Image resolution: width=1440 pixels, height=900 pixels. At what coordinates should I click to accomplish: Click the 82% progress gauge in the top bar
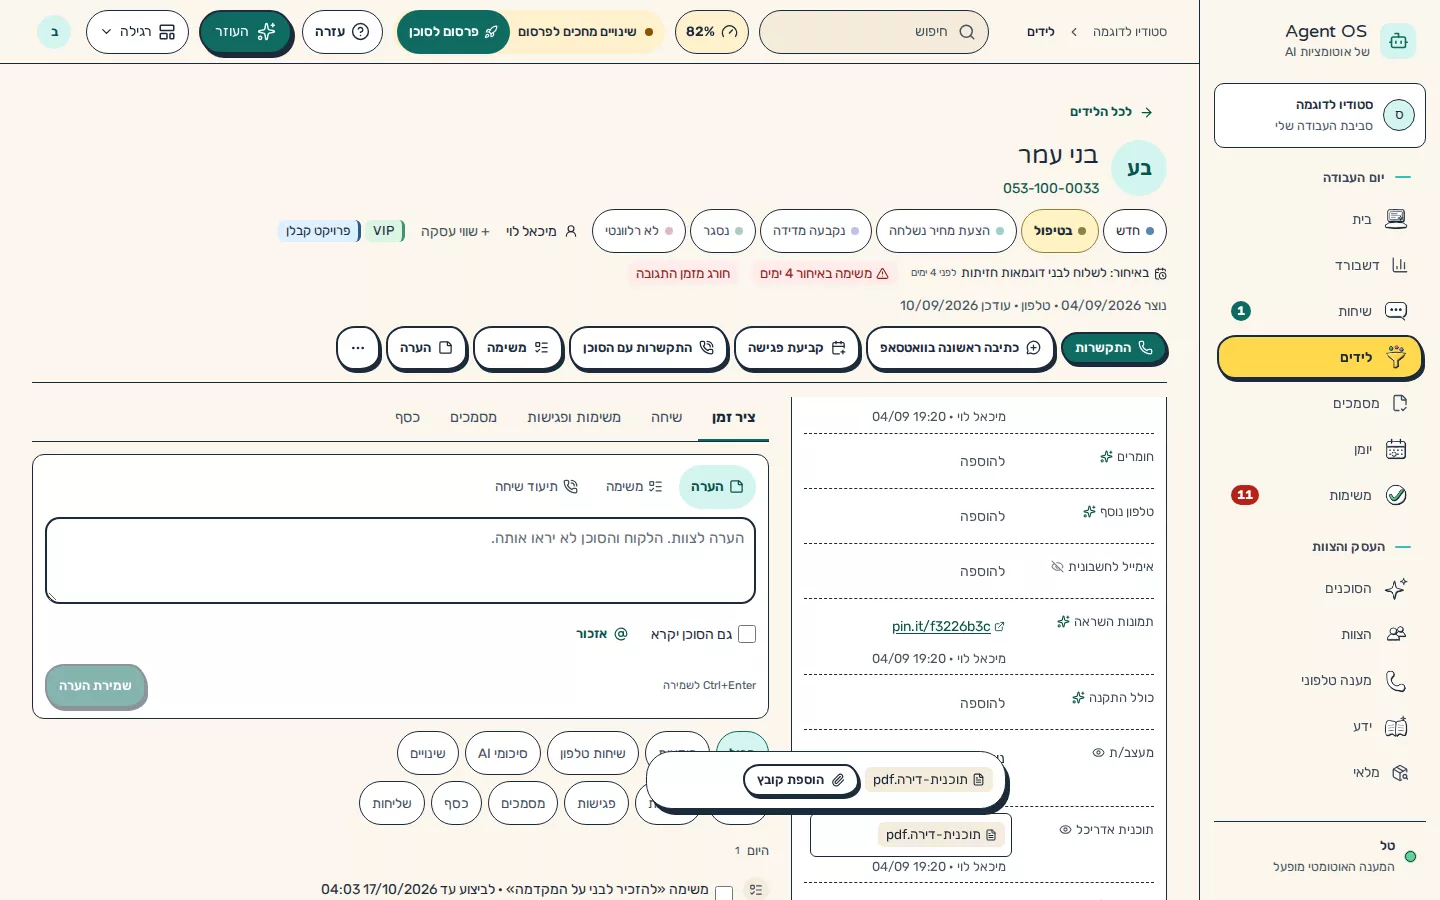pos(711,32)
